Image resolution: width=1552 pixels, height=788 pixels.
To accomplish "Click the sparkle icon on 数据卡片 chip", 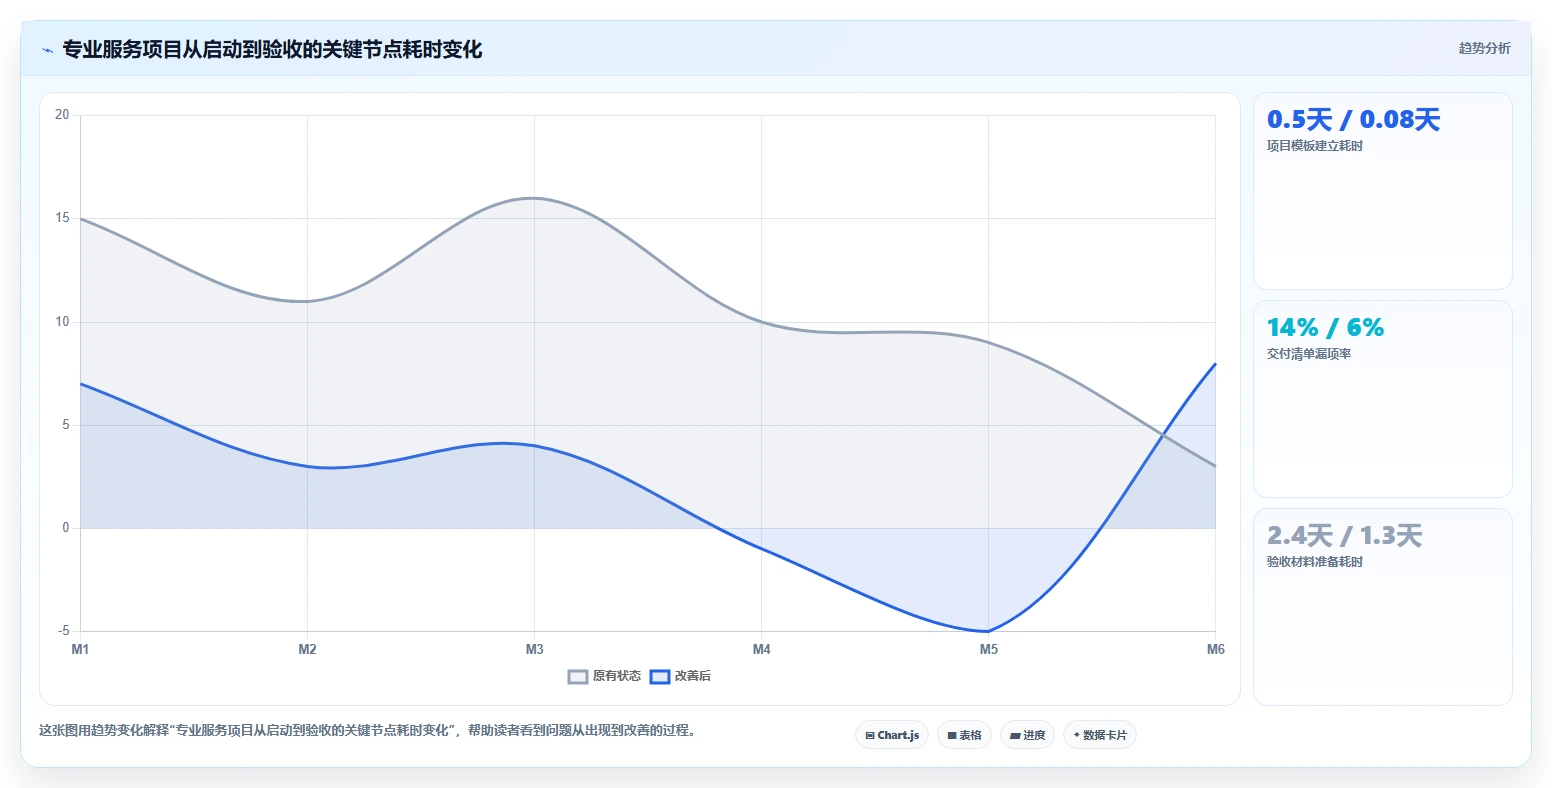I will point(1077,735).
